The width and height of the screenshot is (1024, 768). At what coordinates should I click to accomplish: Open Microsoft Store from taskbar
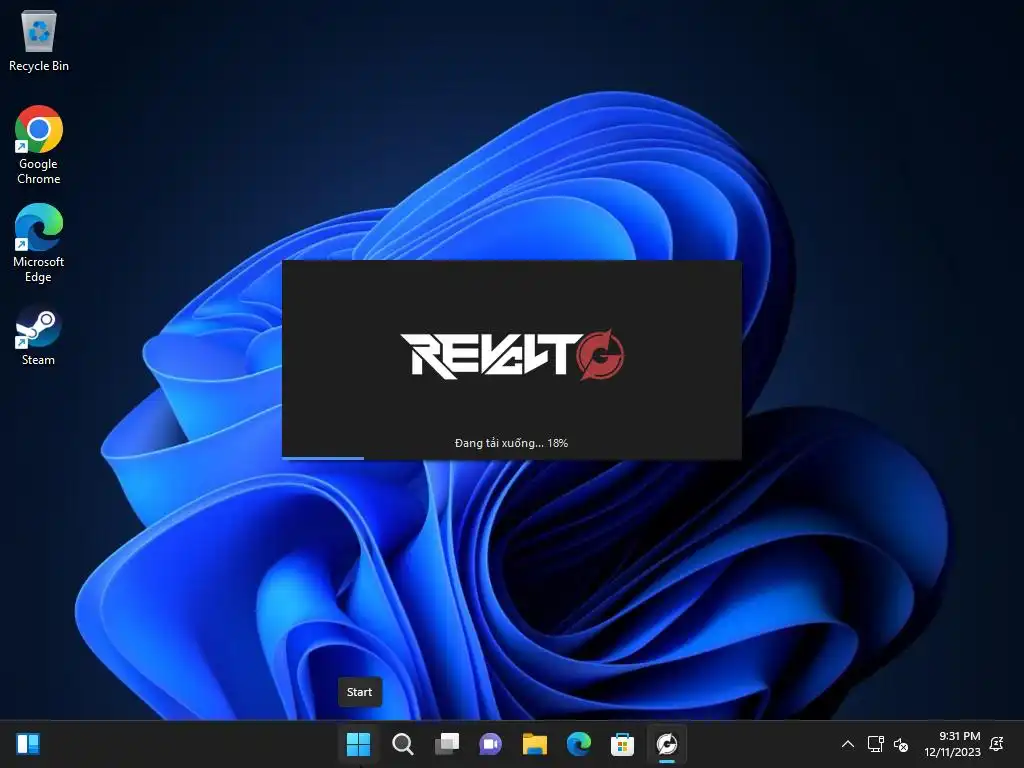tap(622, 744)
